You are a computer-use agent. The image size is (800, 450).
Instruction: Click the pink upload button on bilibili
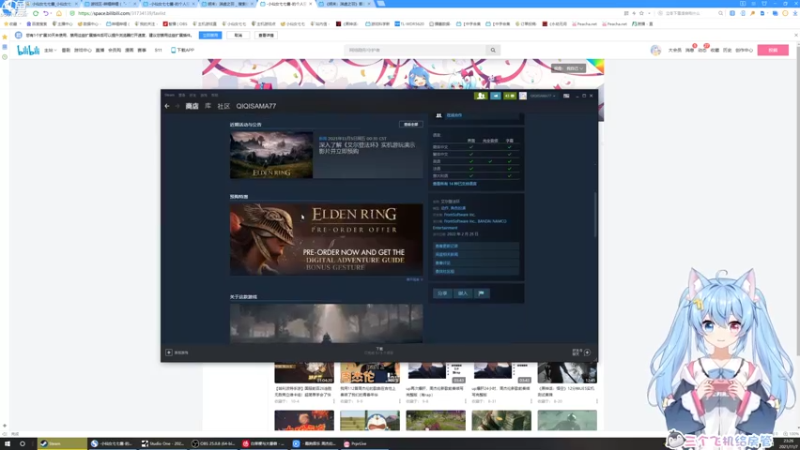pos(773,50)
